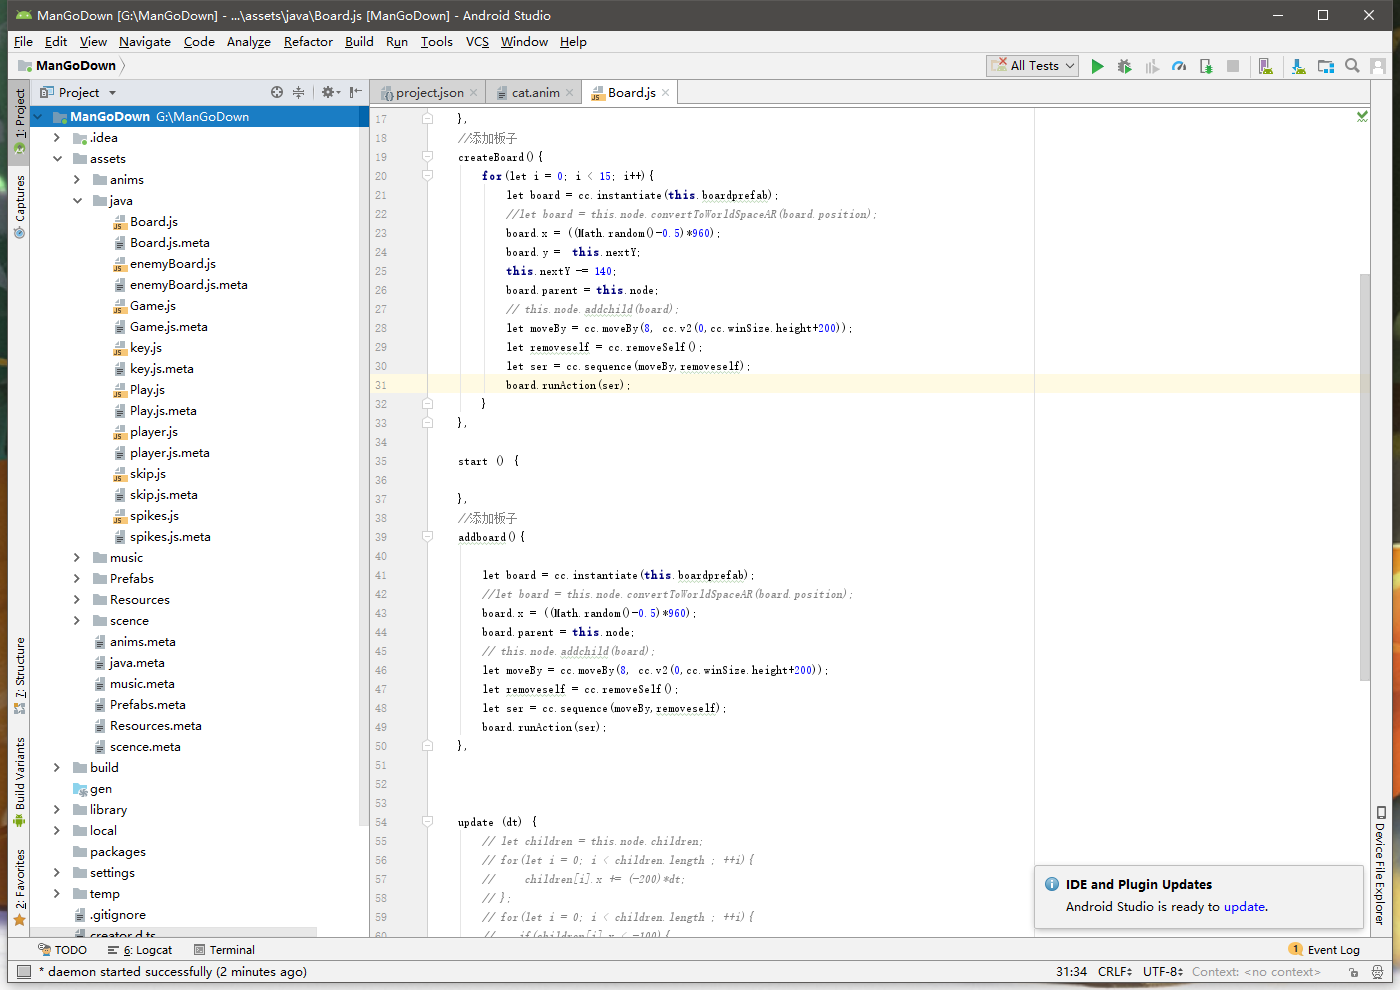The width and height of the screenshot is (1400, 990).
Task: Hide the Project tool window
Action: 356,92
